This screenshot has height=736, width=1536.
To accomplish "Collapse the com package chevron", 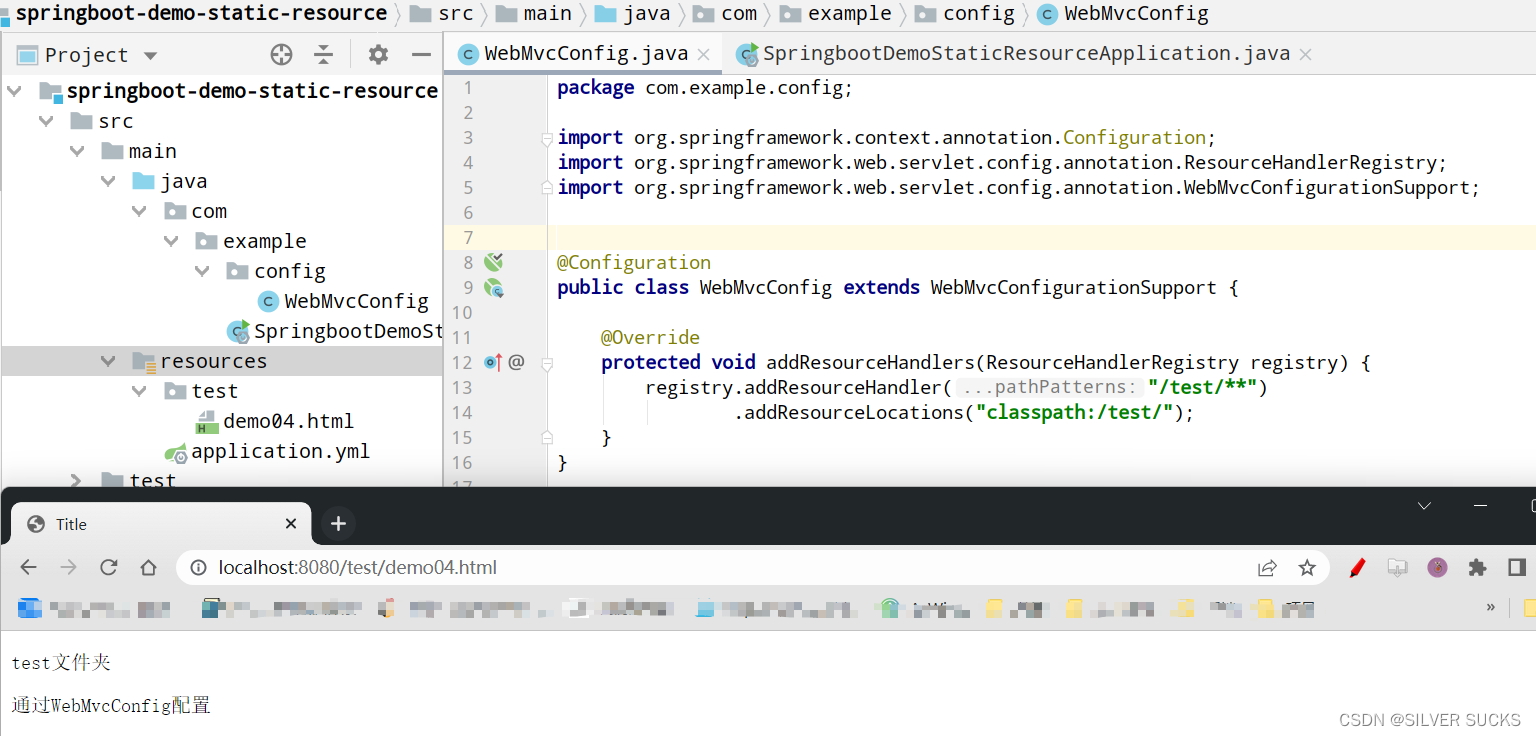I will pos(139,211).
